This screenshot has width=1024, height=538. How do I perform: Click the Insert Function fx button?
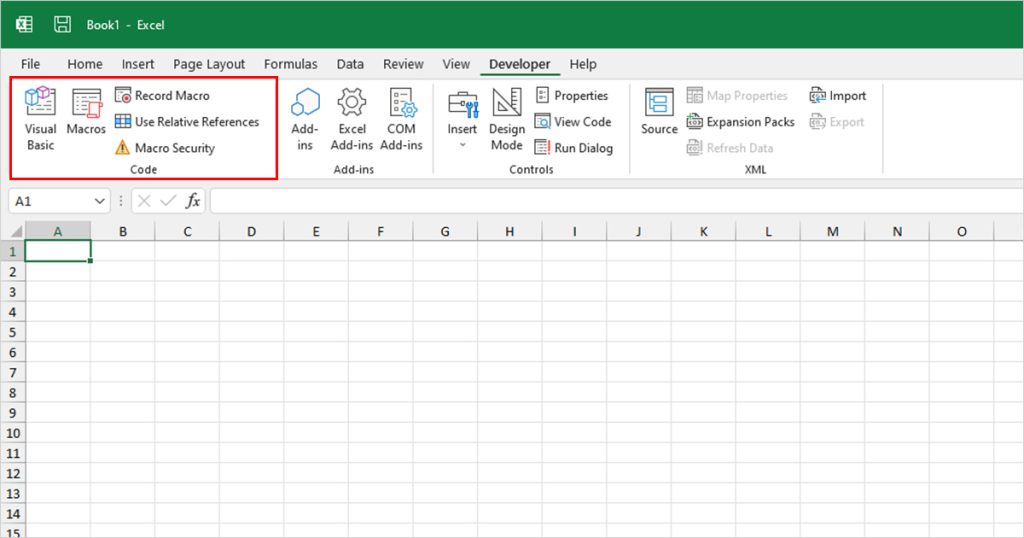[193, 201]
